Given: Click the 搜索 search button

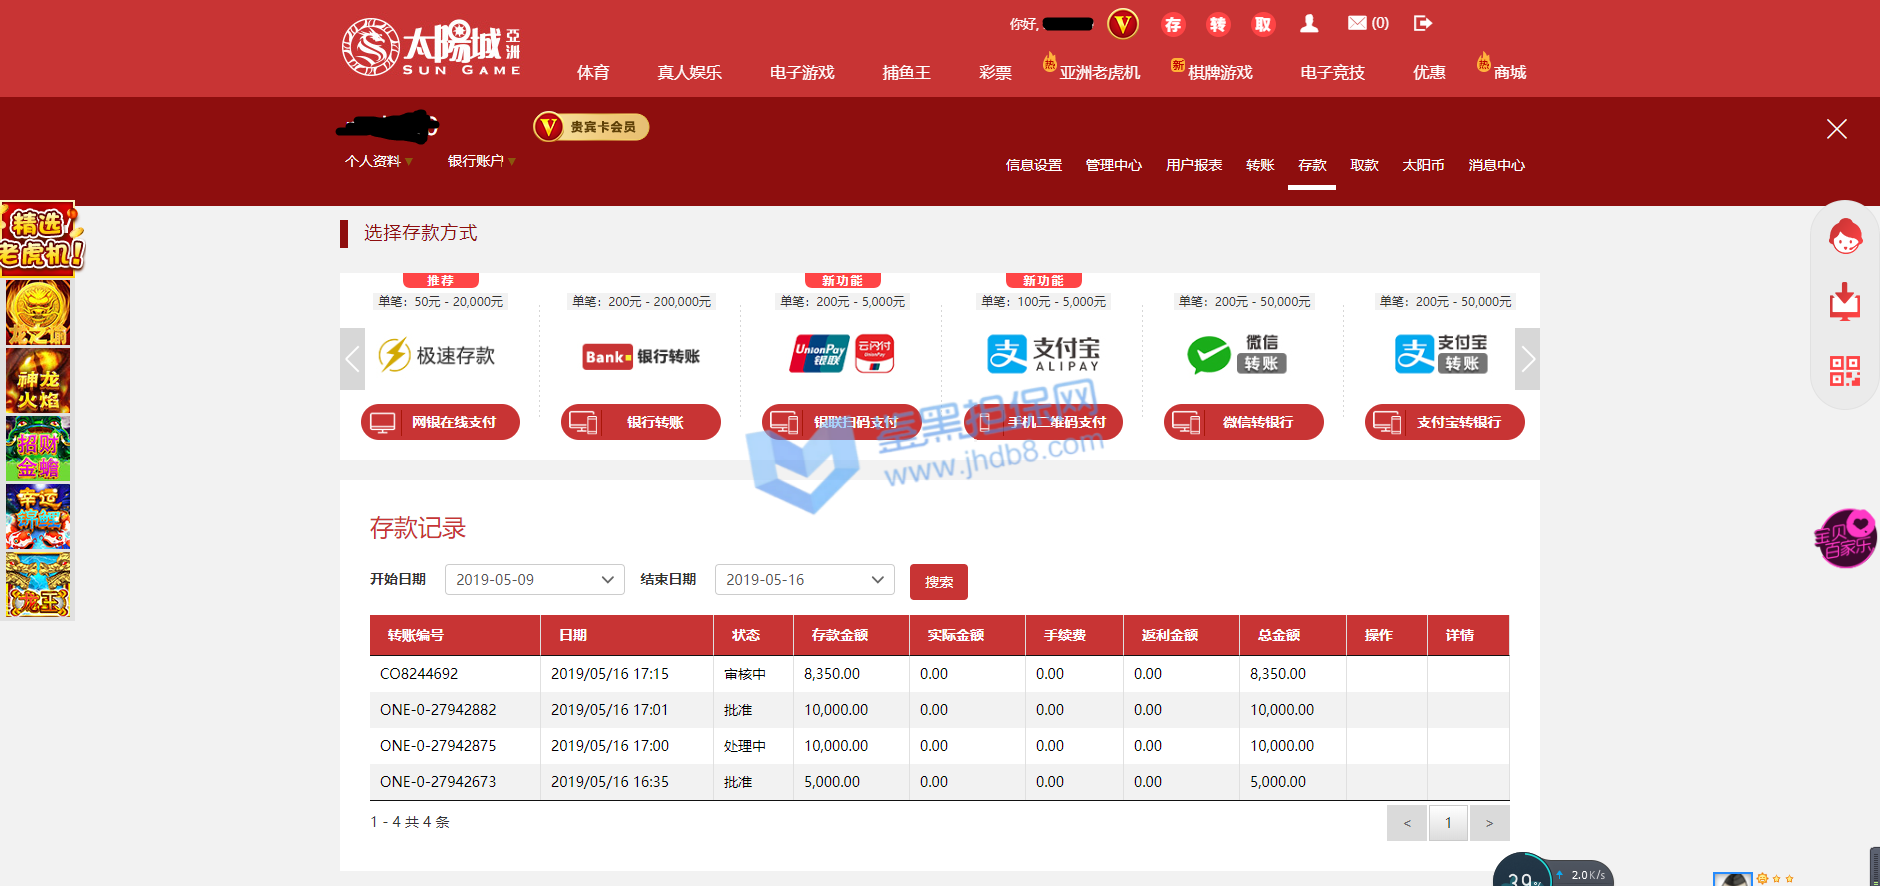Looking at the screenshot, I should click(x=938, y=582).
